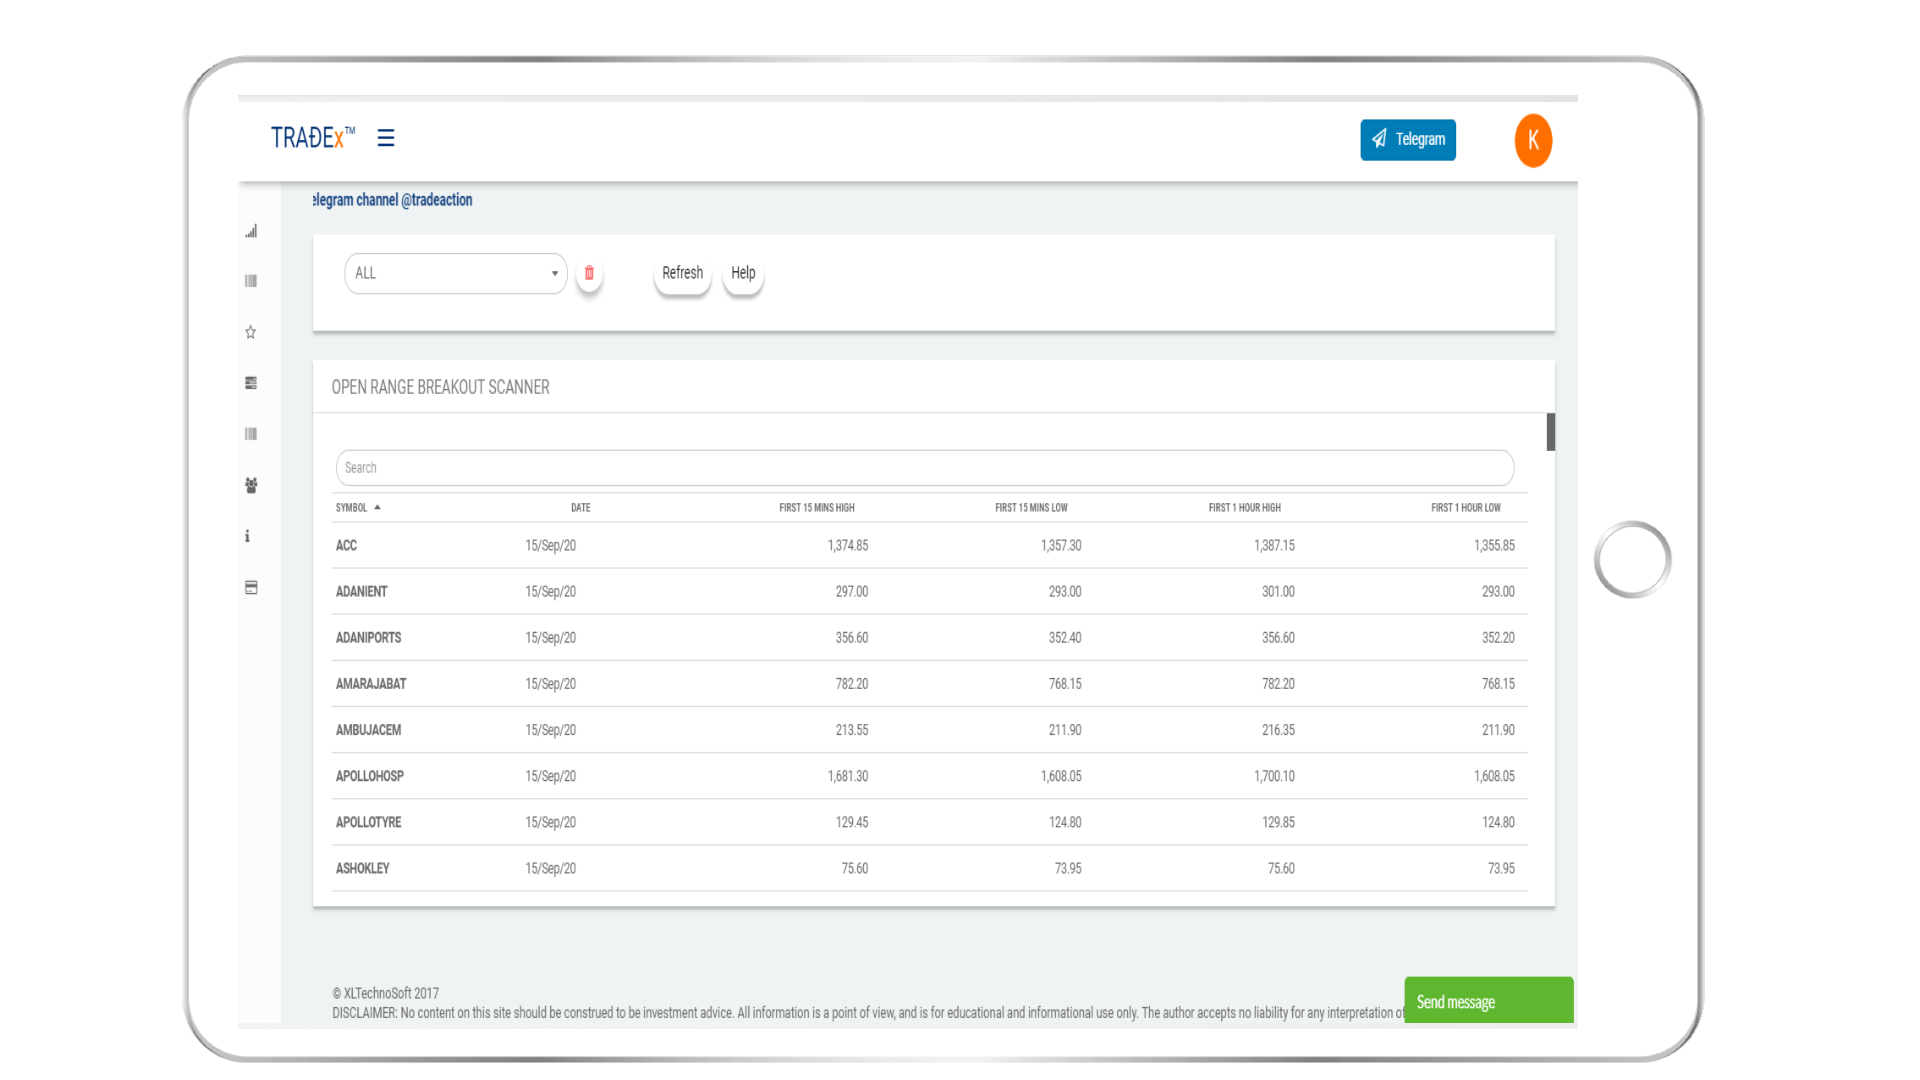Select the APOLLOHOSP symbol
Viewport: 1920px width, 1080px height.
pyautogui.click(x=370, y=776)
